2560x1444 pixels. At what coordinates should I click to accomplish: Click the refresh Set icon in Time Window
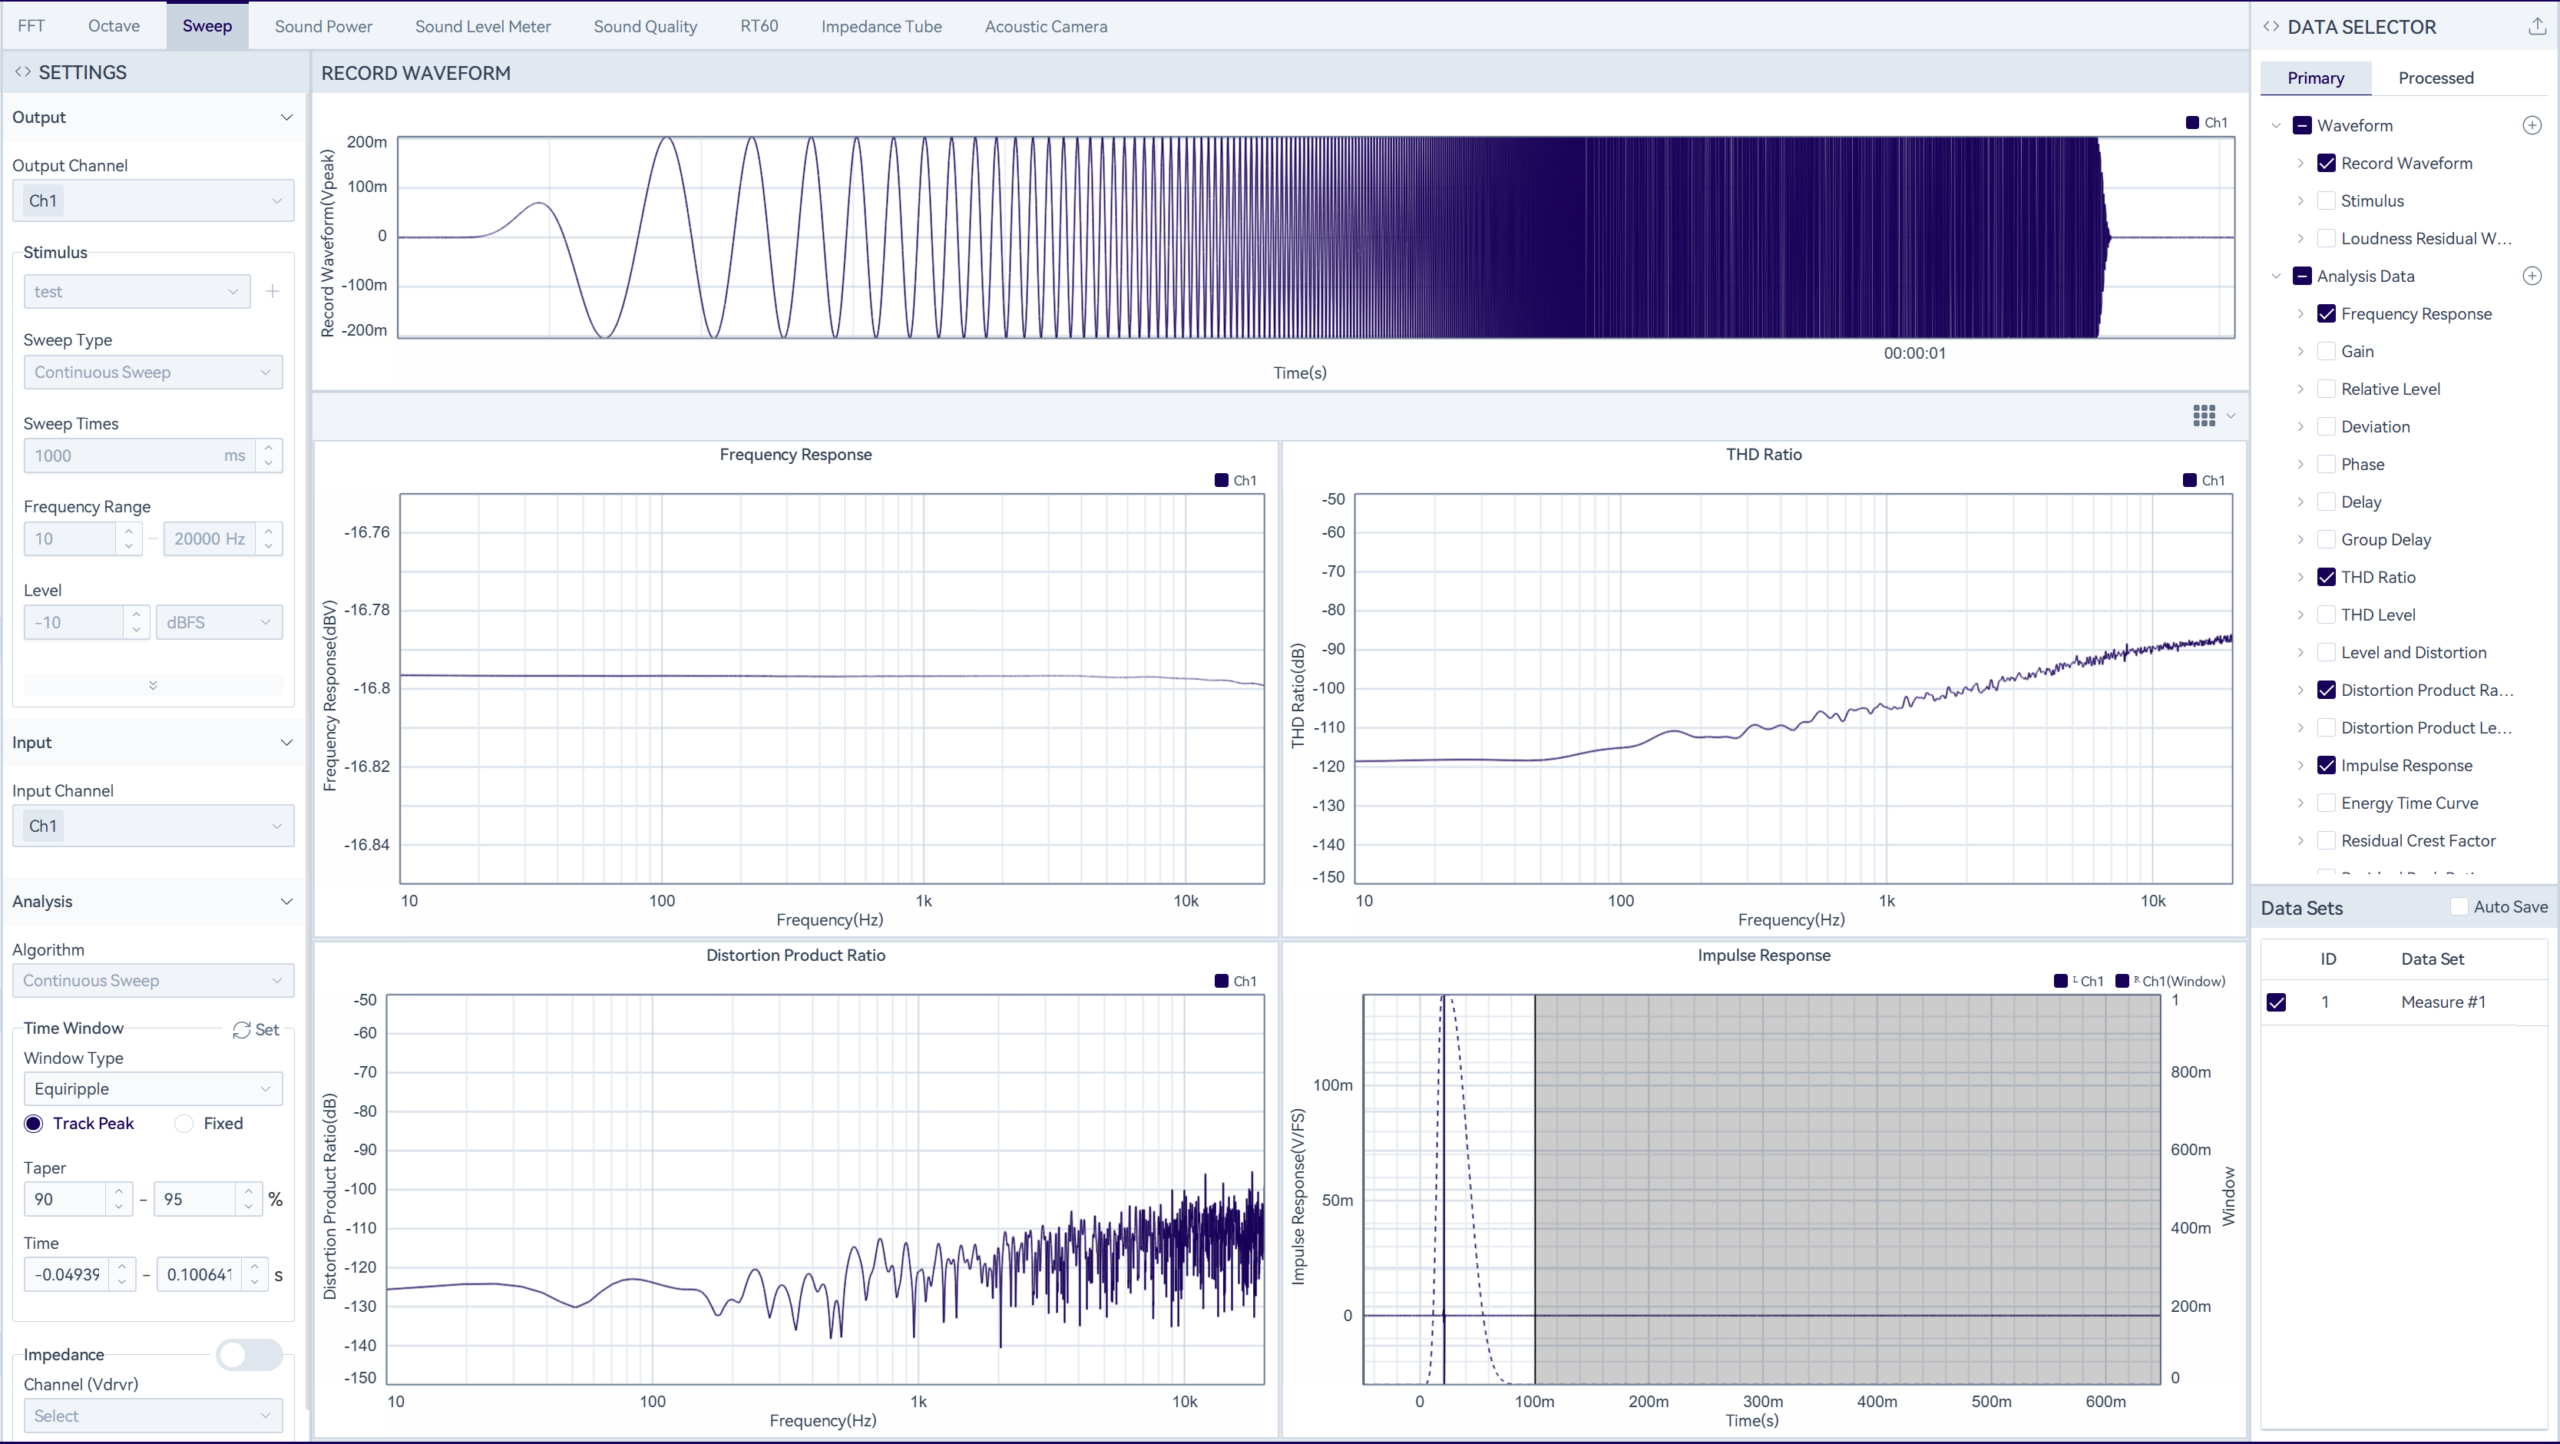[242, 1030]
